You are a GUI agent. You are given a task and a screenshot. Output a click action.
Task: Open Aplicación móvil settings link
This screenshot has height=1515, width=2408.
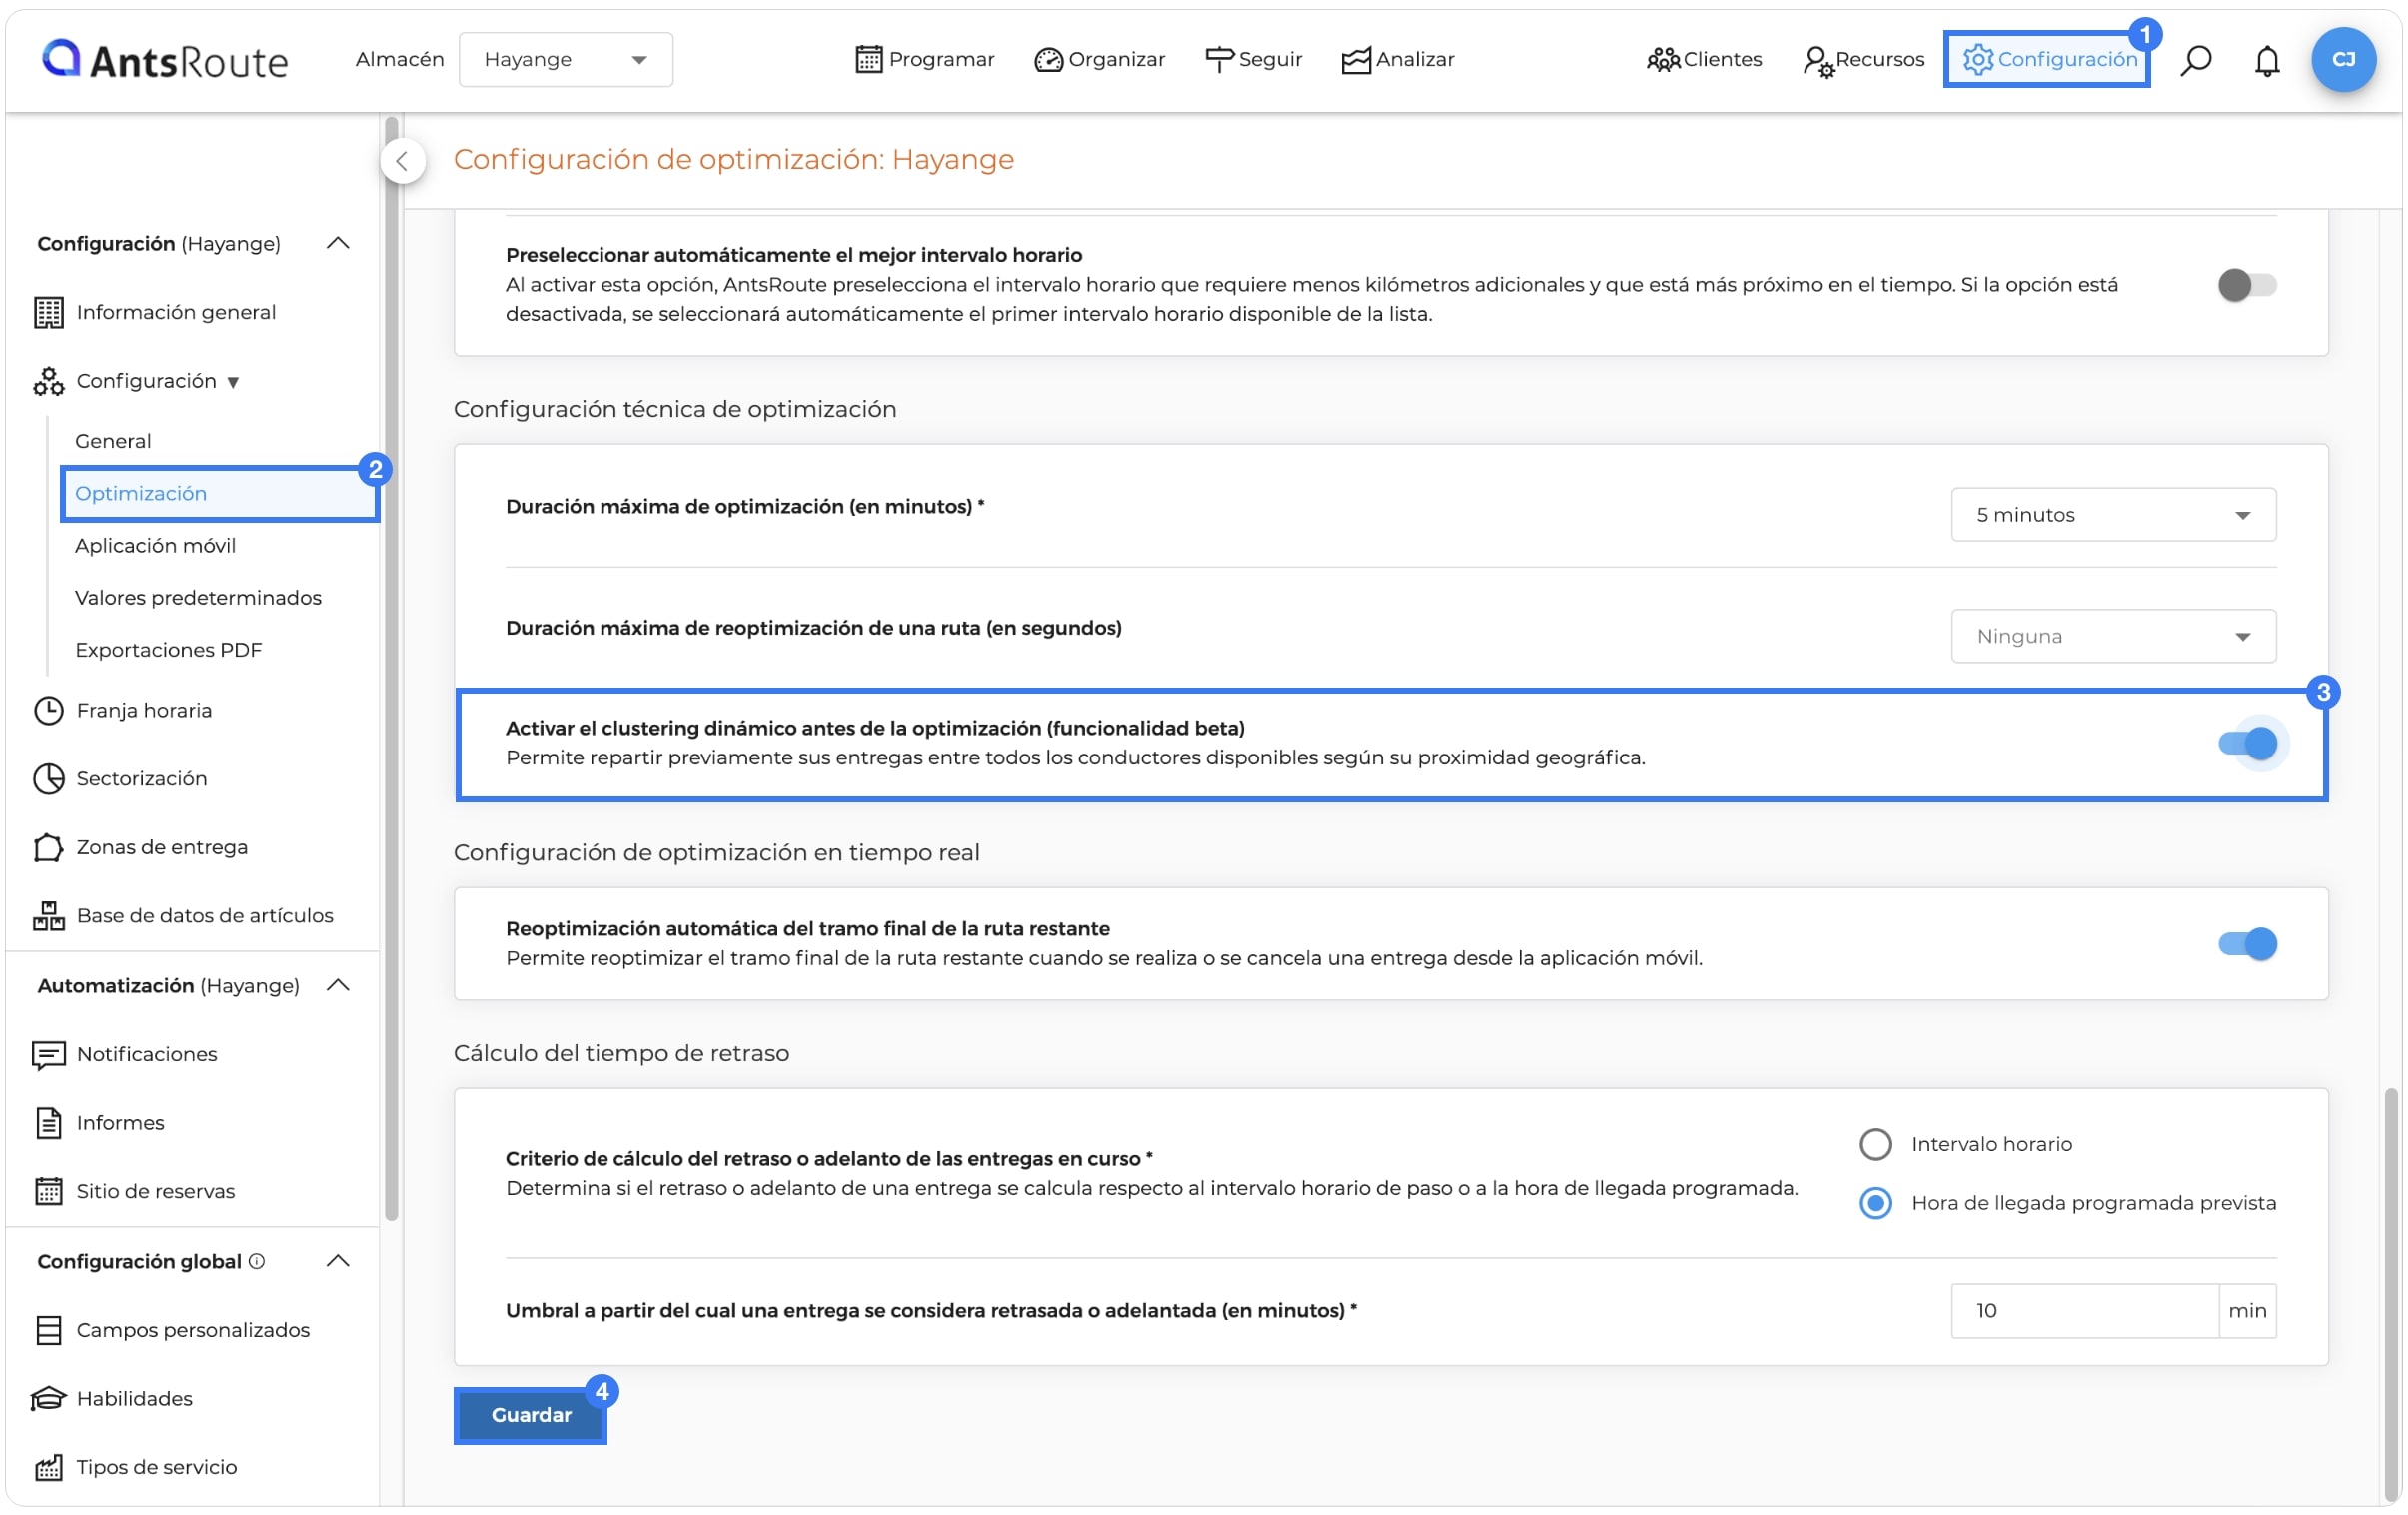155,545
